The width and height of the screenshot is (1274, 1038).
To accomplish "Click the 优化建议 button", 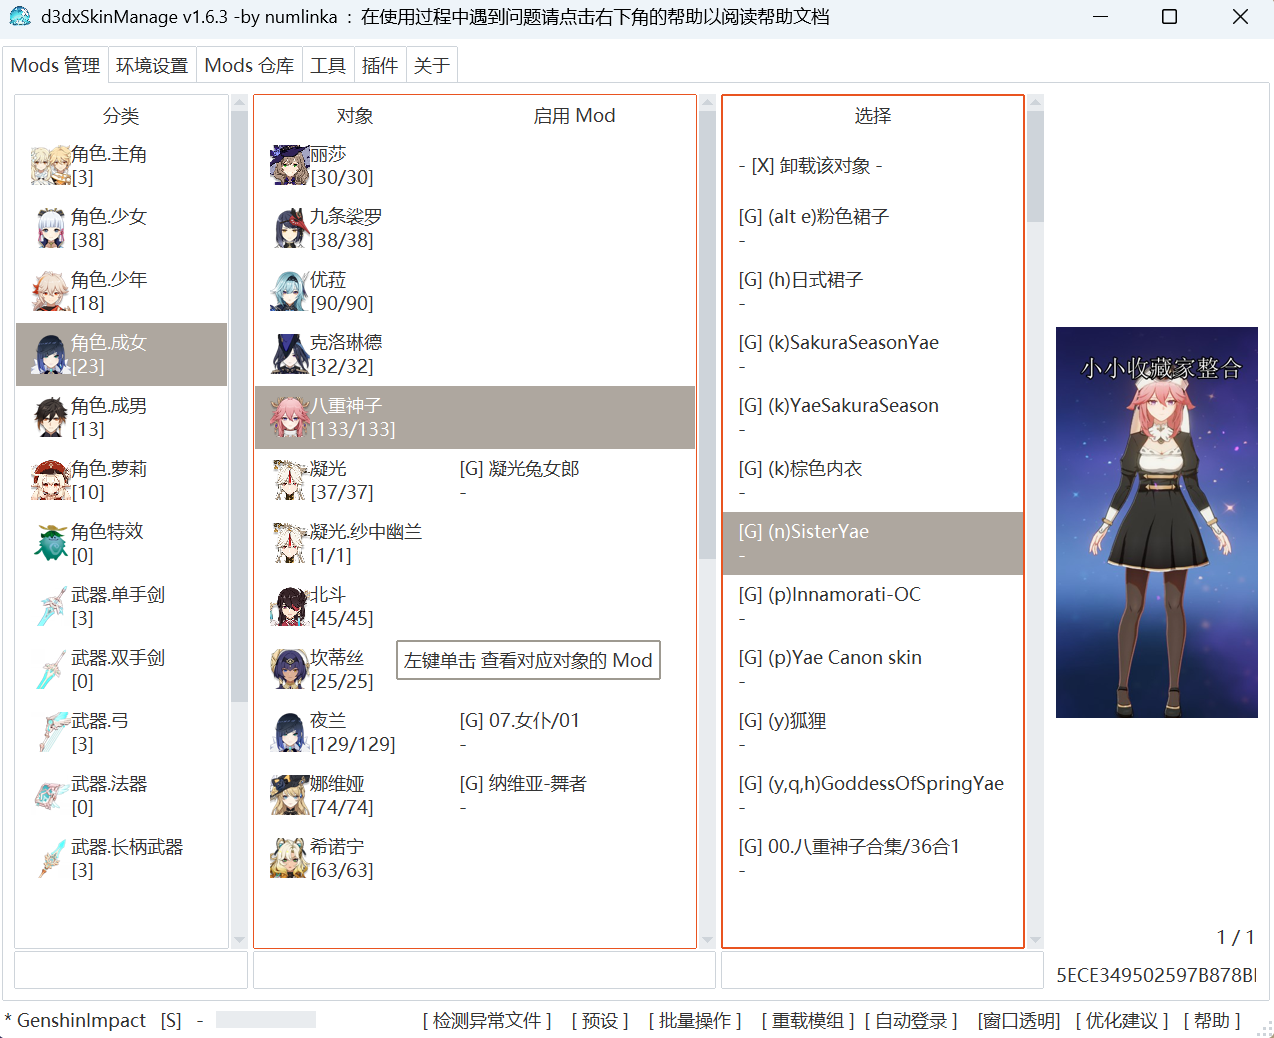I will click(1122, 1021).
